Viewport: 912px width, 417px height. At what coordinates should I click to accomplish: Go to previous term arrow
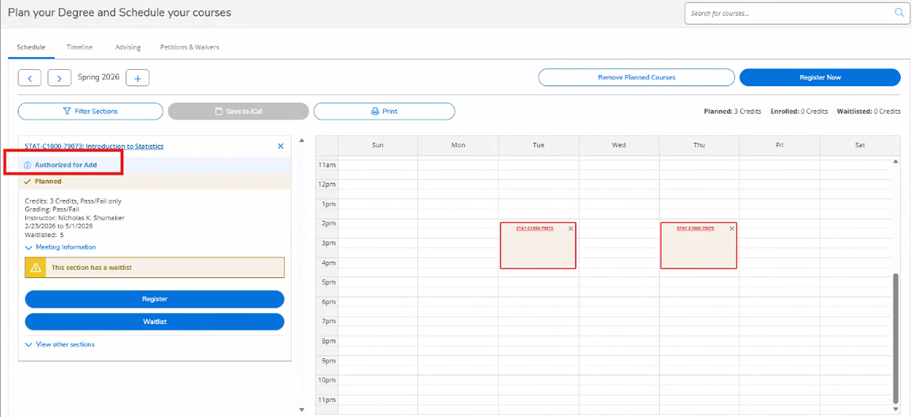tap(30, 78)
